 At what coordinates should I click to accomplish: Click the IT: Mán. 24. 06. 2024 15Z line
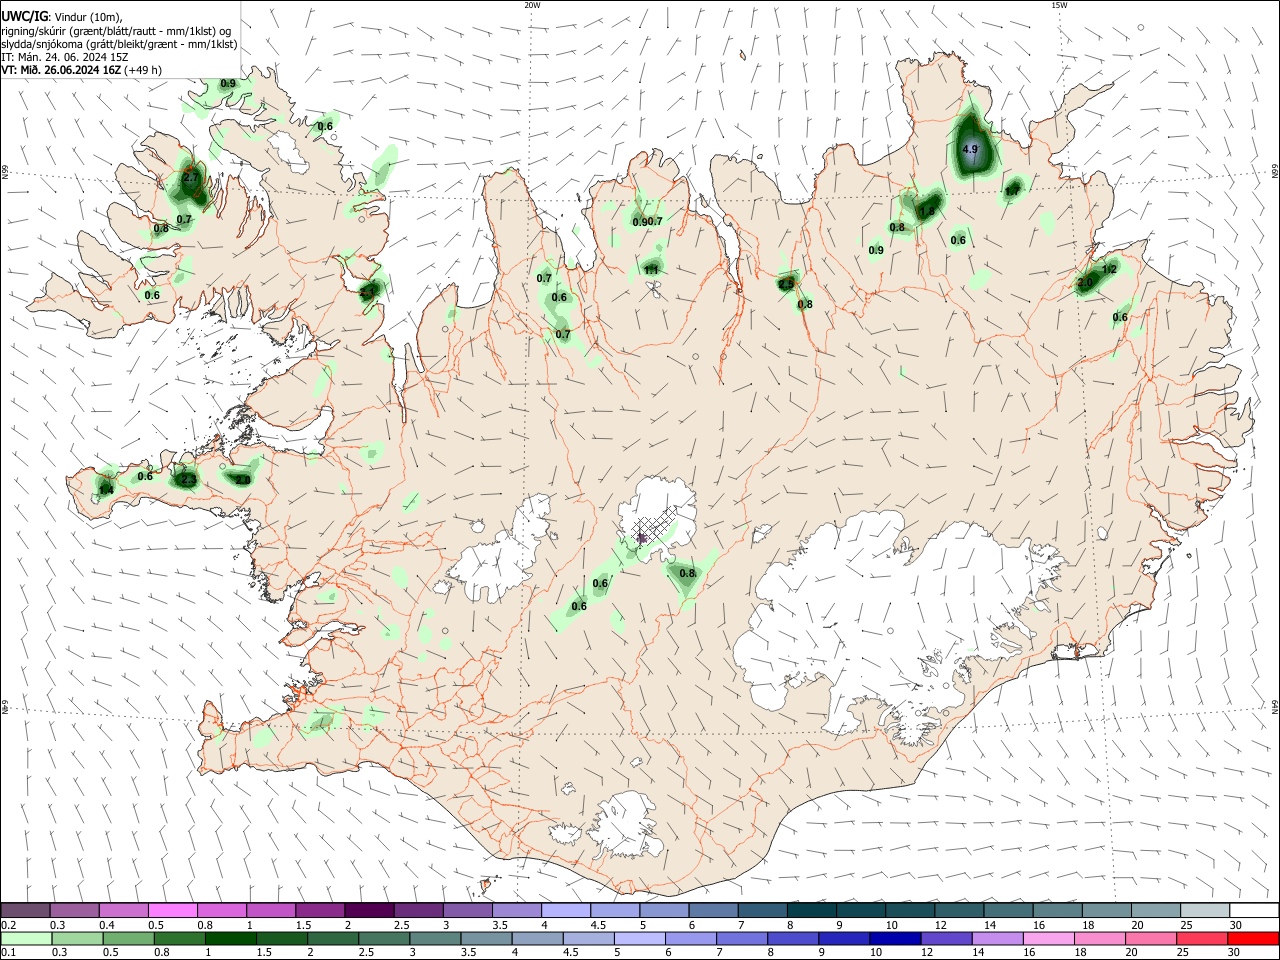point(65,57)
